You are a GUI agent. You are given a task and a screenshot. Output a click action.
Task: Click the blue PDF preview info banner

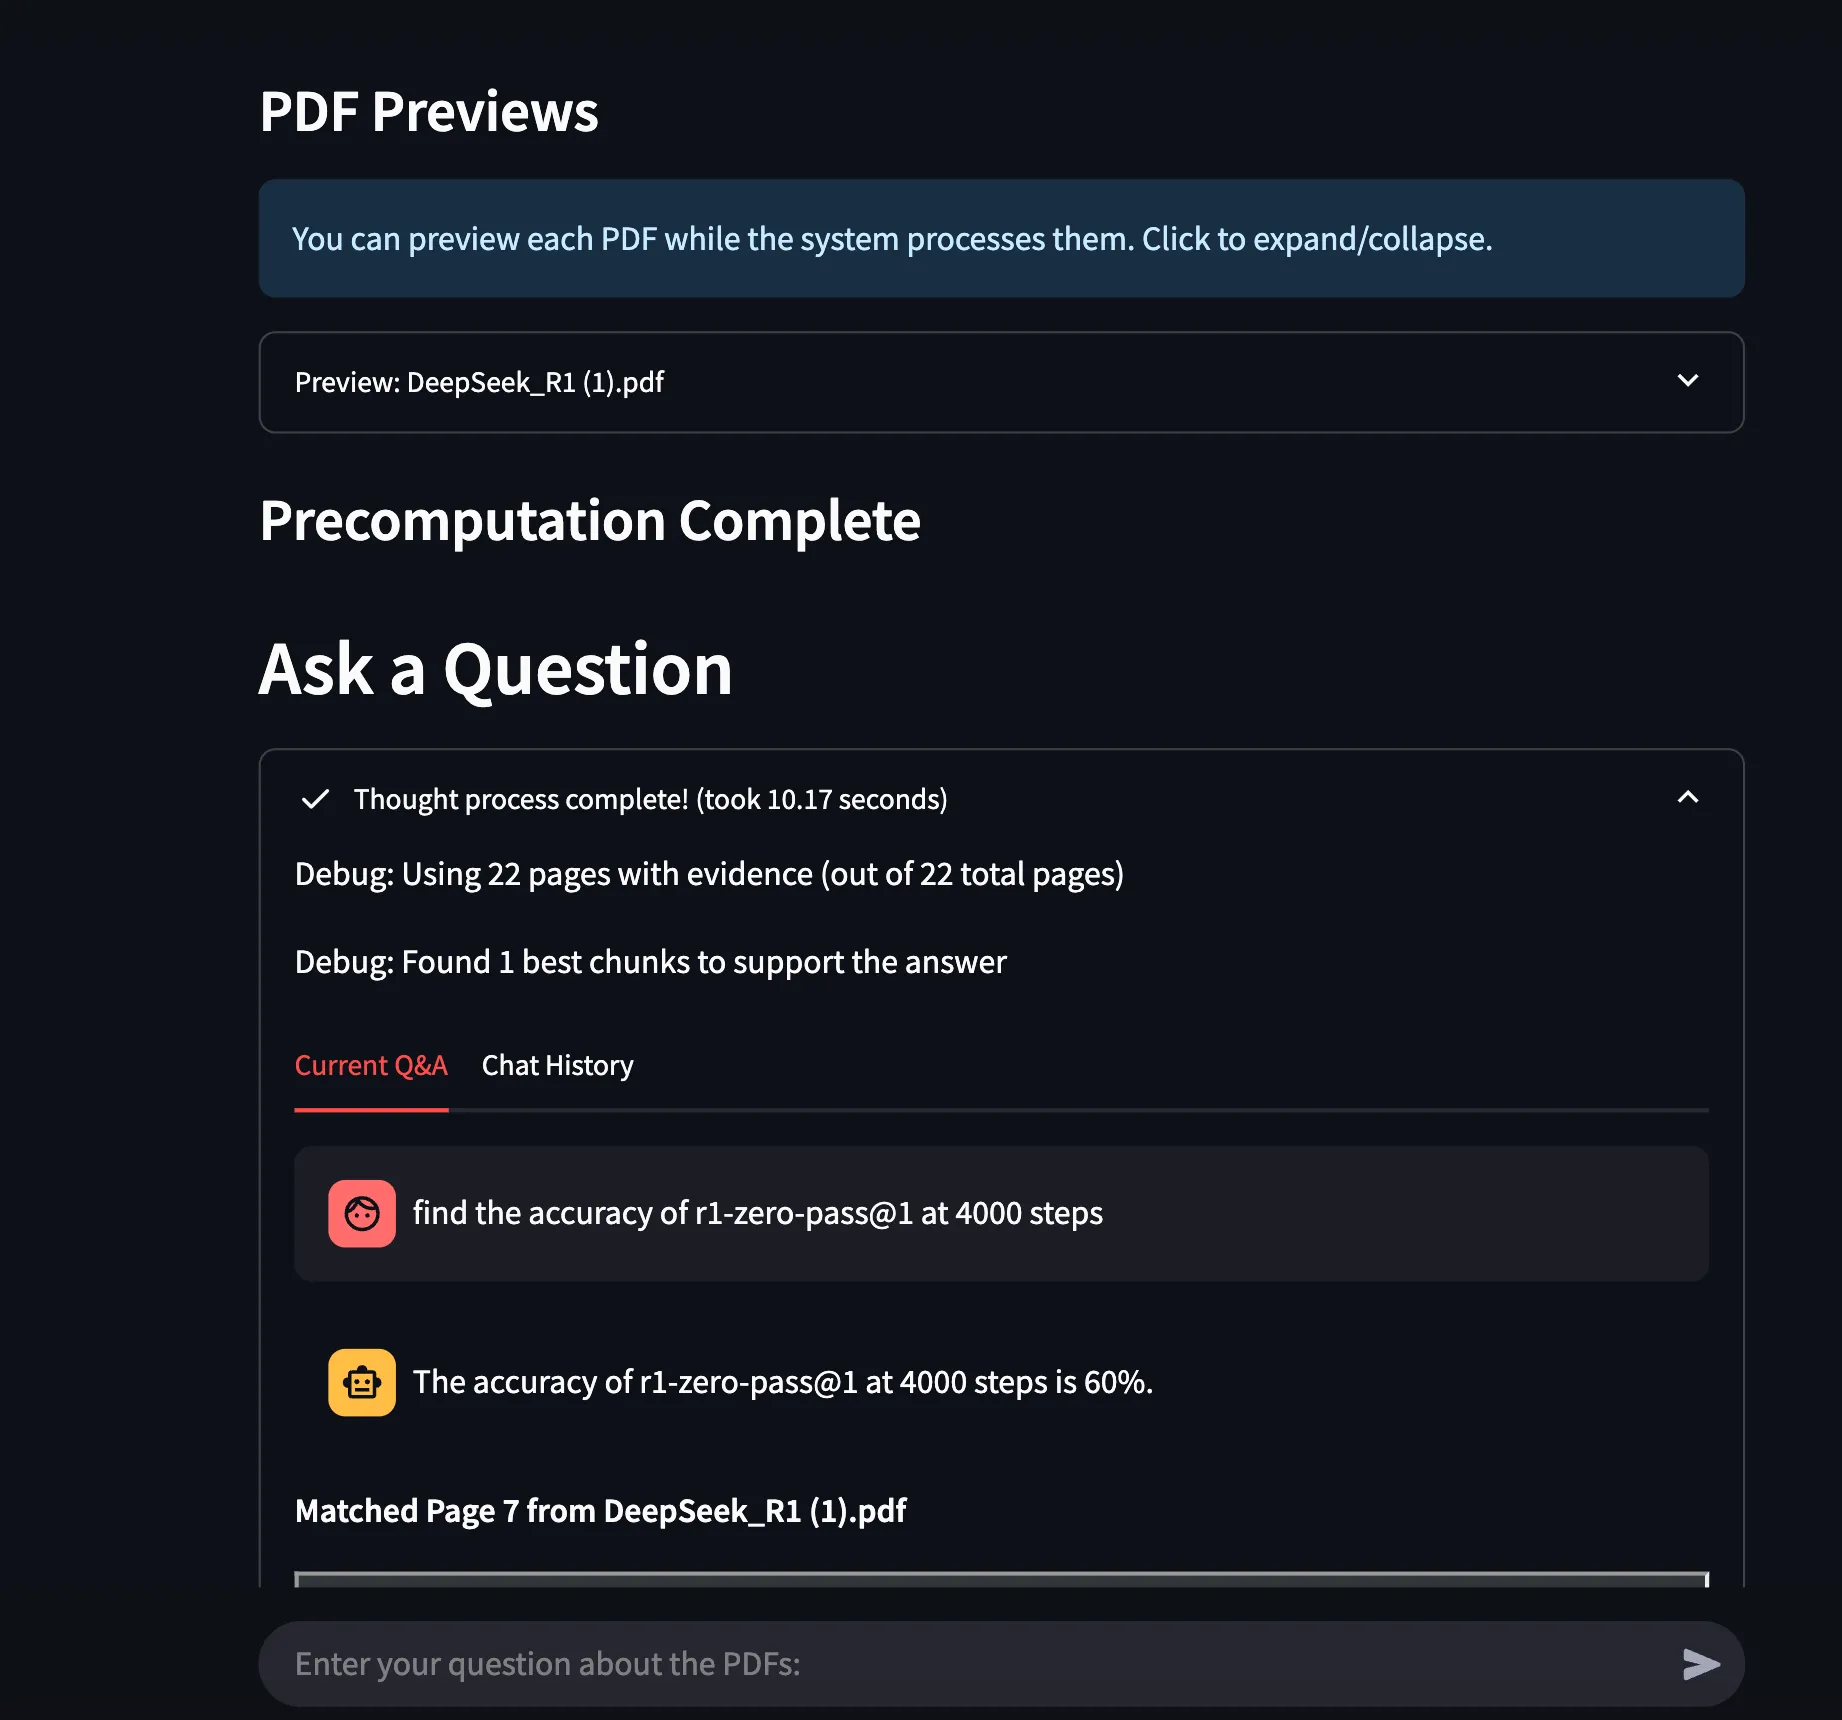[1001, 239]
